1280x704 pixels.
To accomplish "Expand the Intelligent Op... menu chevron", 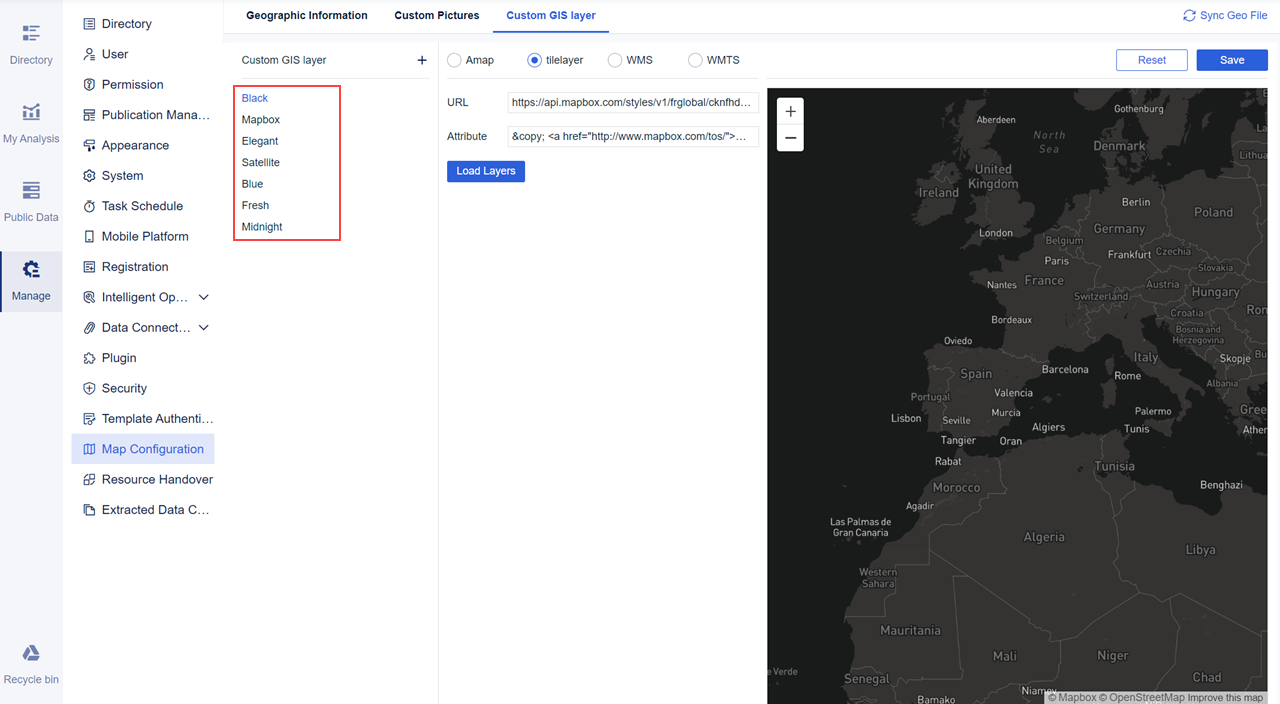I will (203, 297).
